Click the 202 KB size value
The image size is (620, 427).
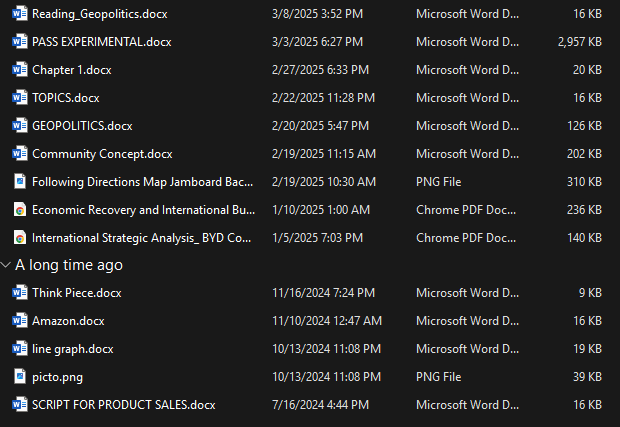(x=584, y=154)
